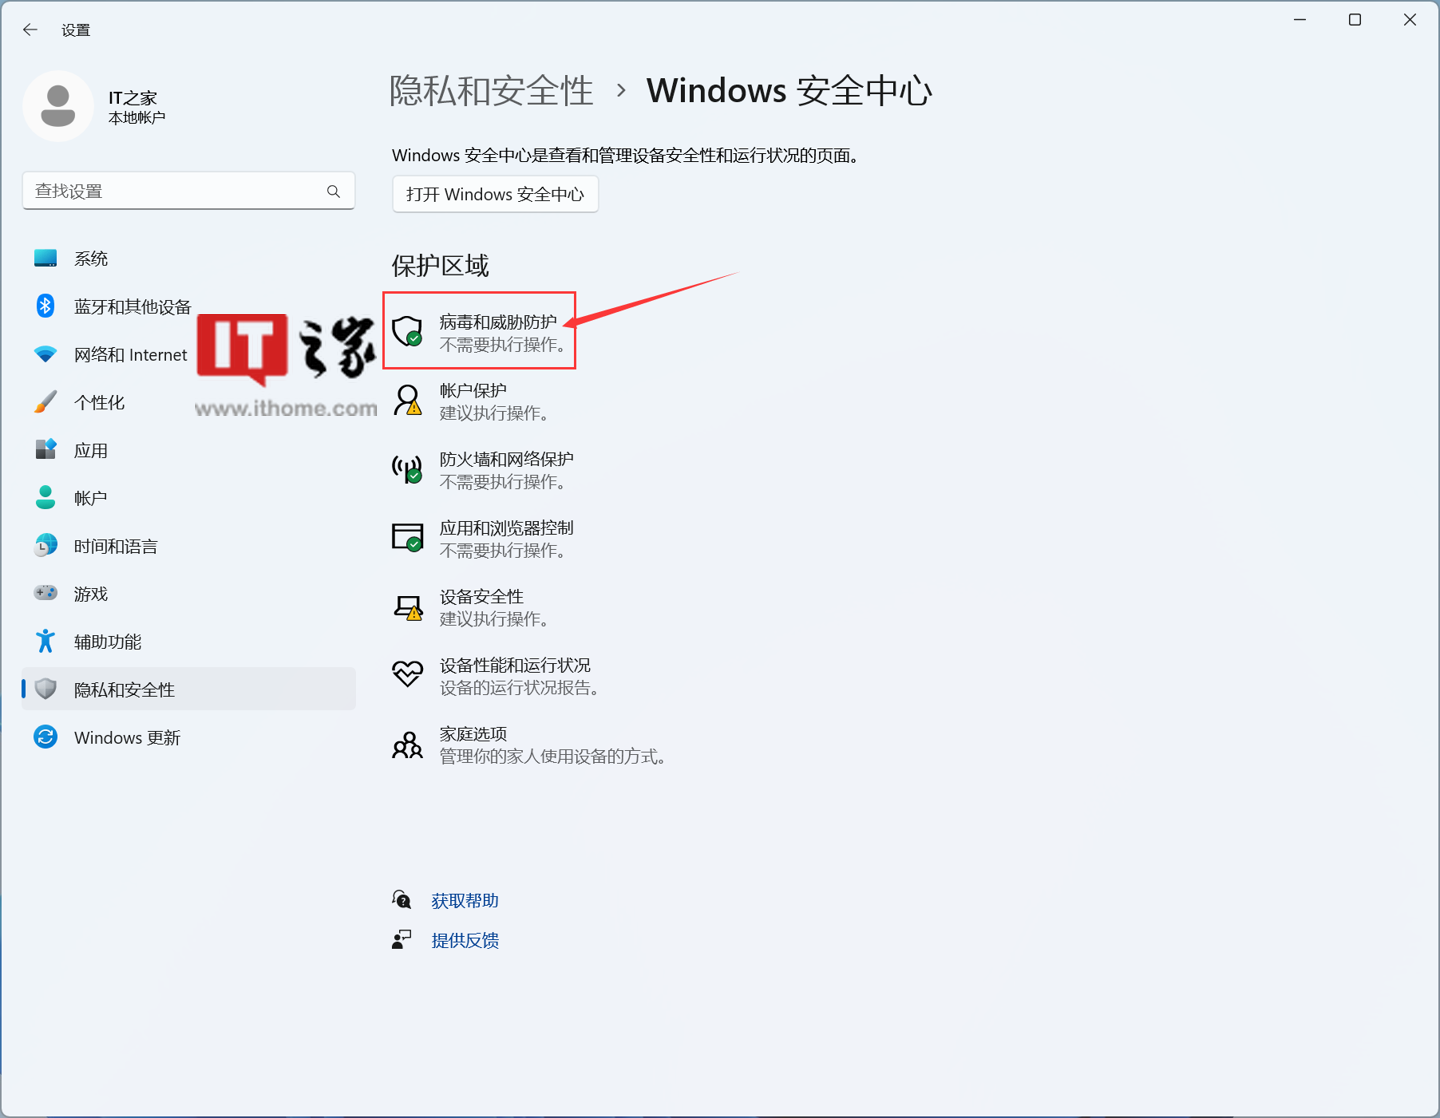Select 帐户 in sidebar
1440x1118 pixels.
tap(189, 497)
